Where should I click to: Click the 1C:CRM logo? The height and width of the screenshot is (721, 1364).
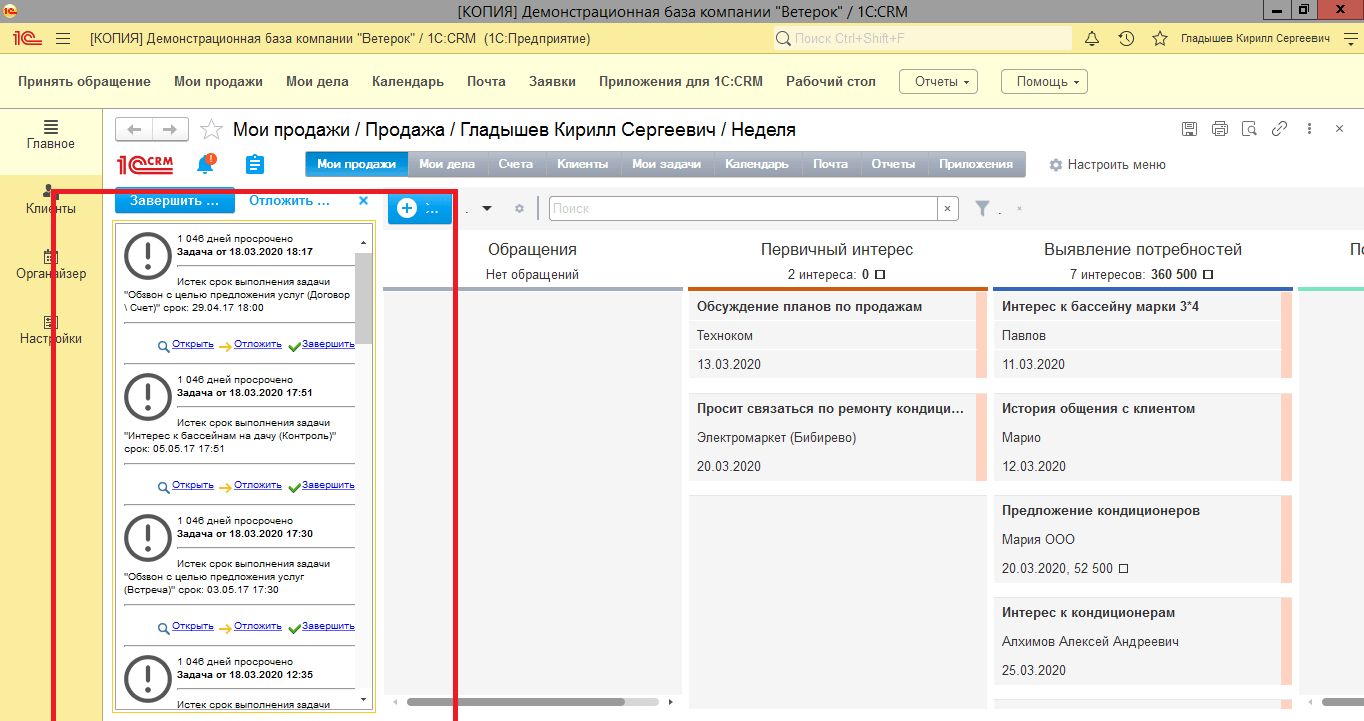pyautogui.click(x=145, y=164)
